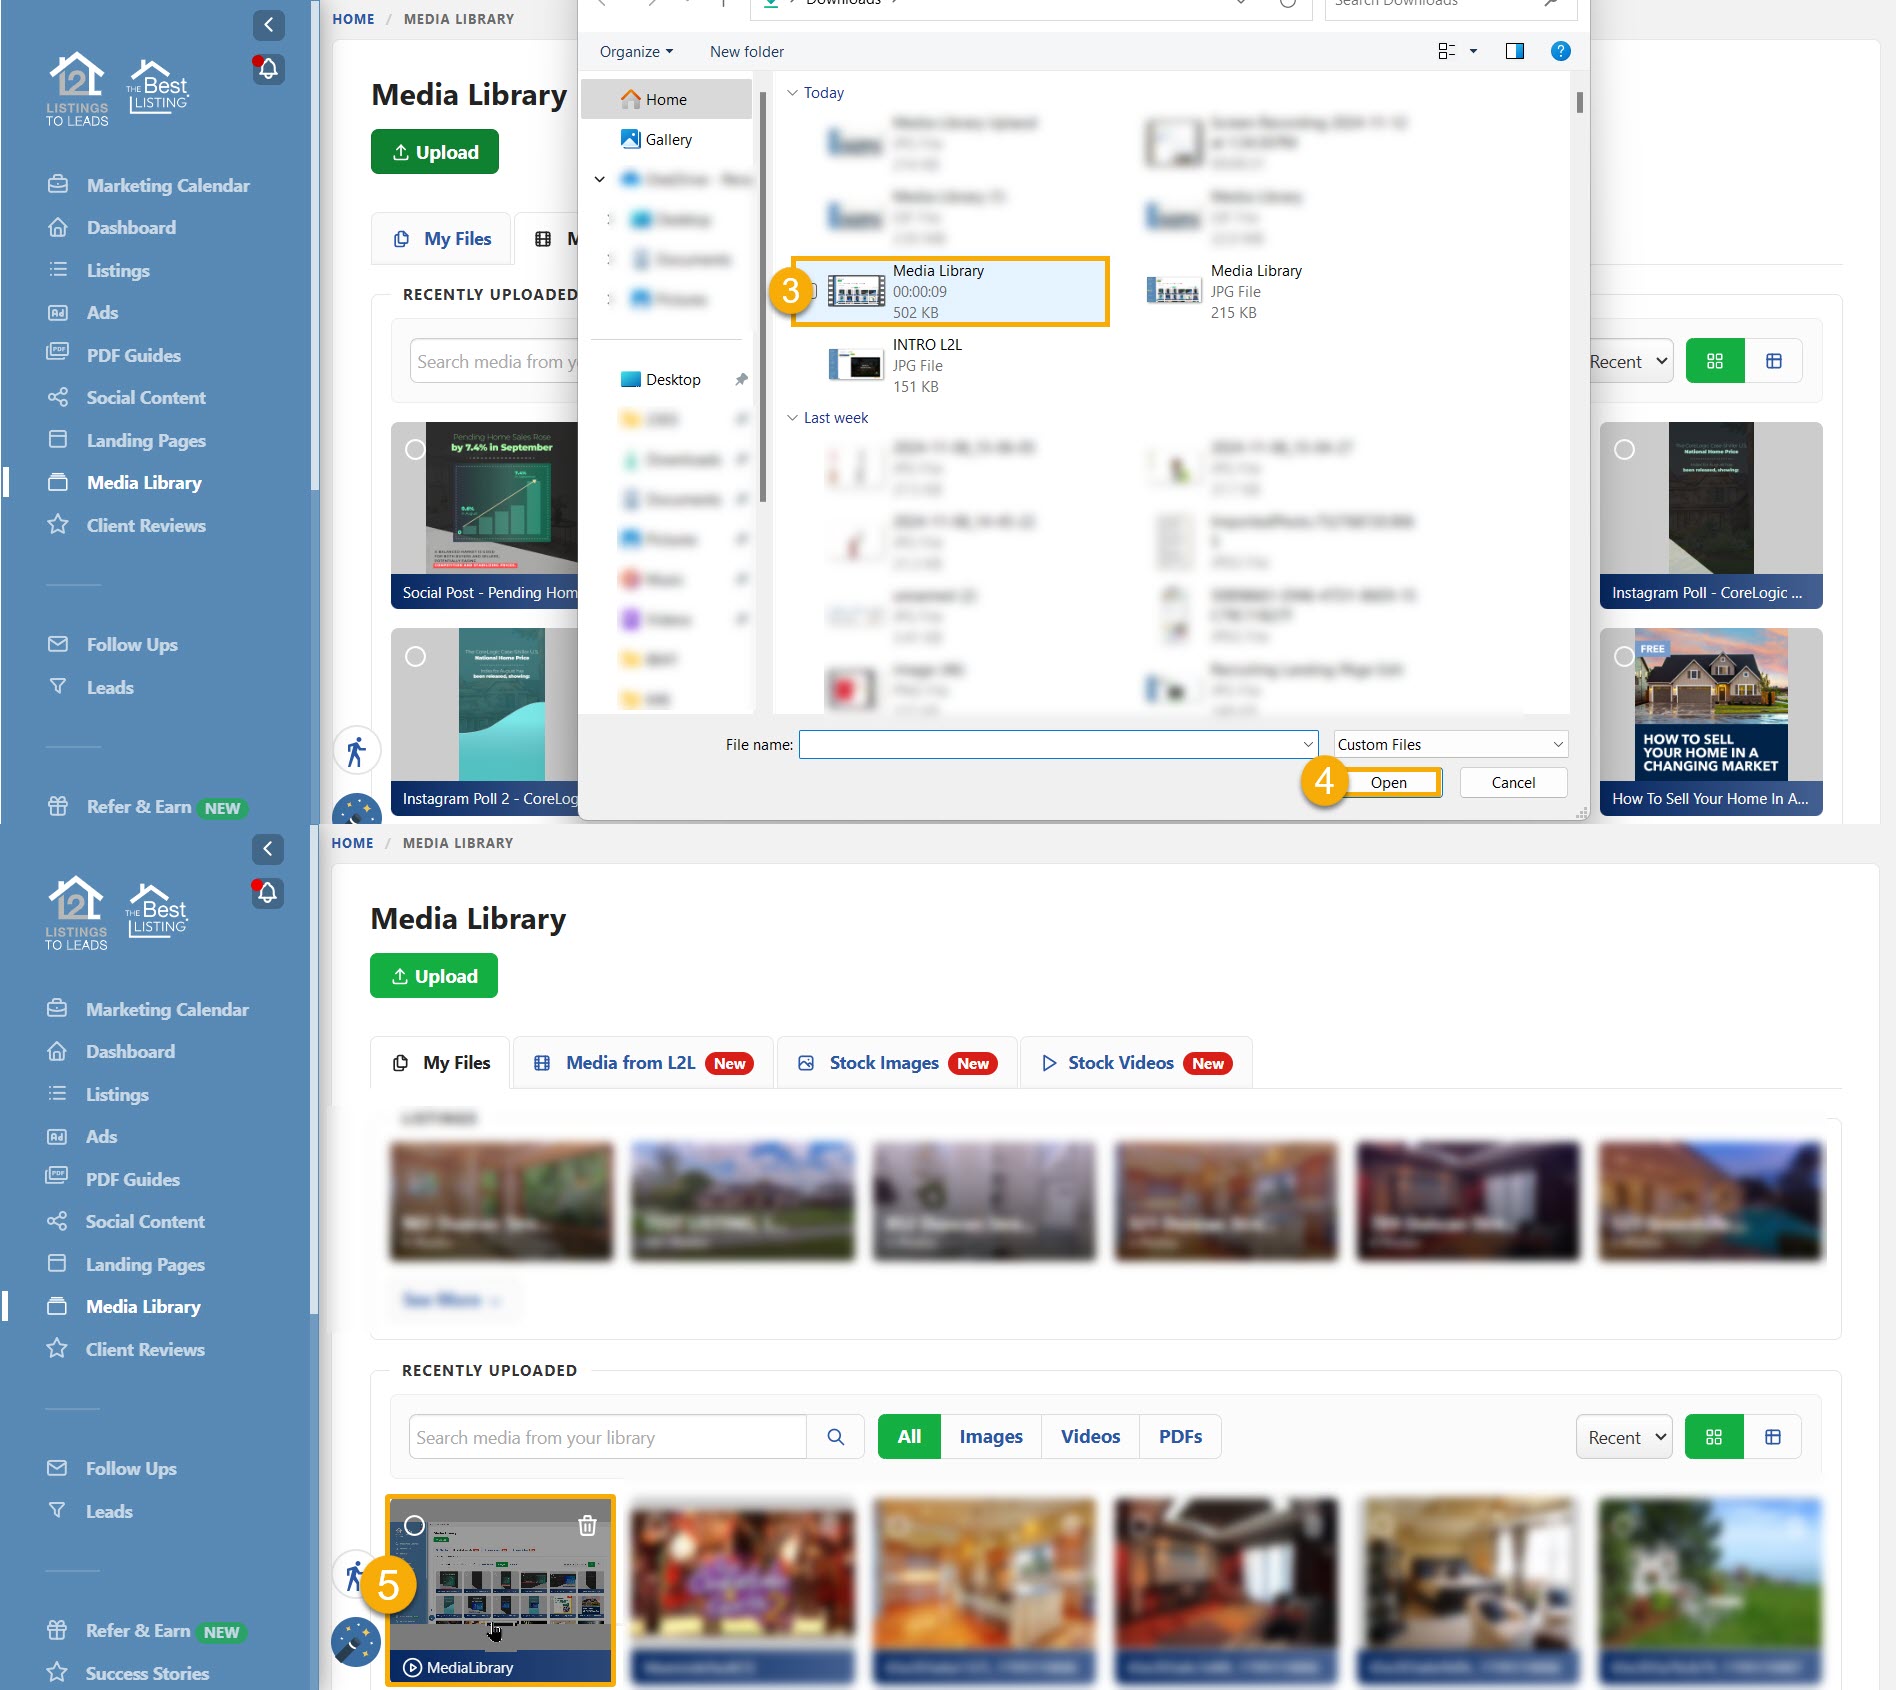
Task: Open the Custom Files file type dropdown
Action: point(1449,744)
